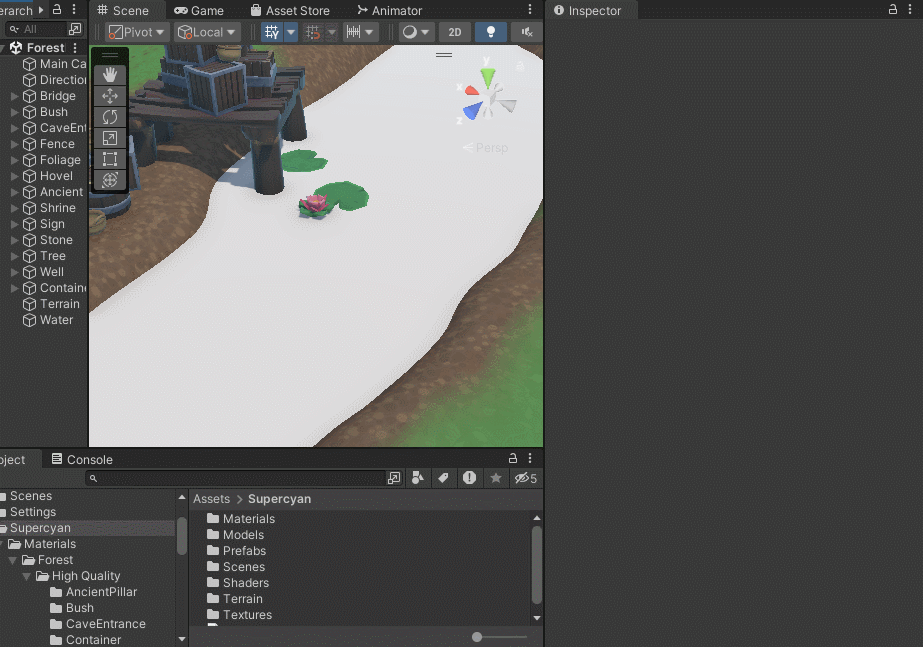Click Assets in the Project breadcrumb path

[x=211, y=498]
